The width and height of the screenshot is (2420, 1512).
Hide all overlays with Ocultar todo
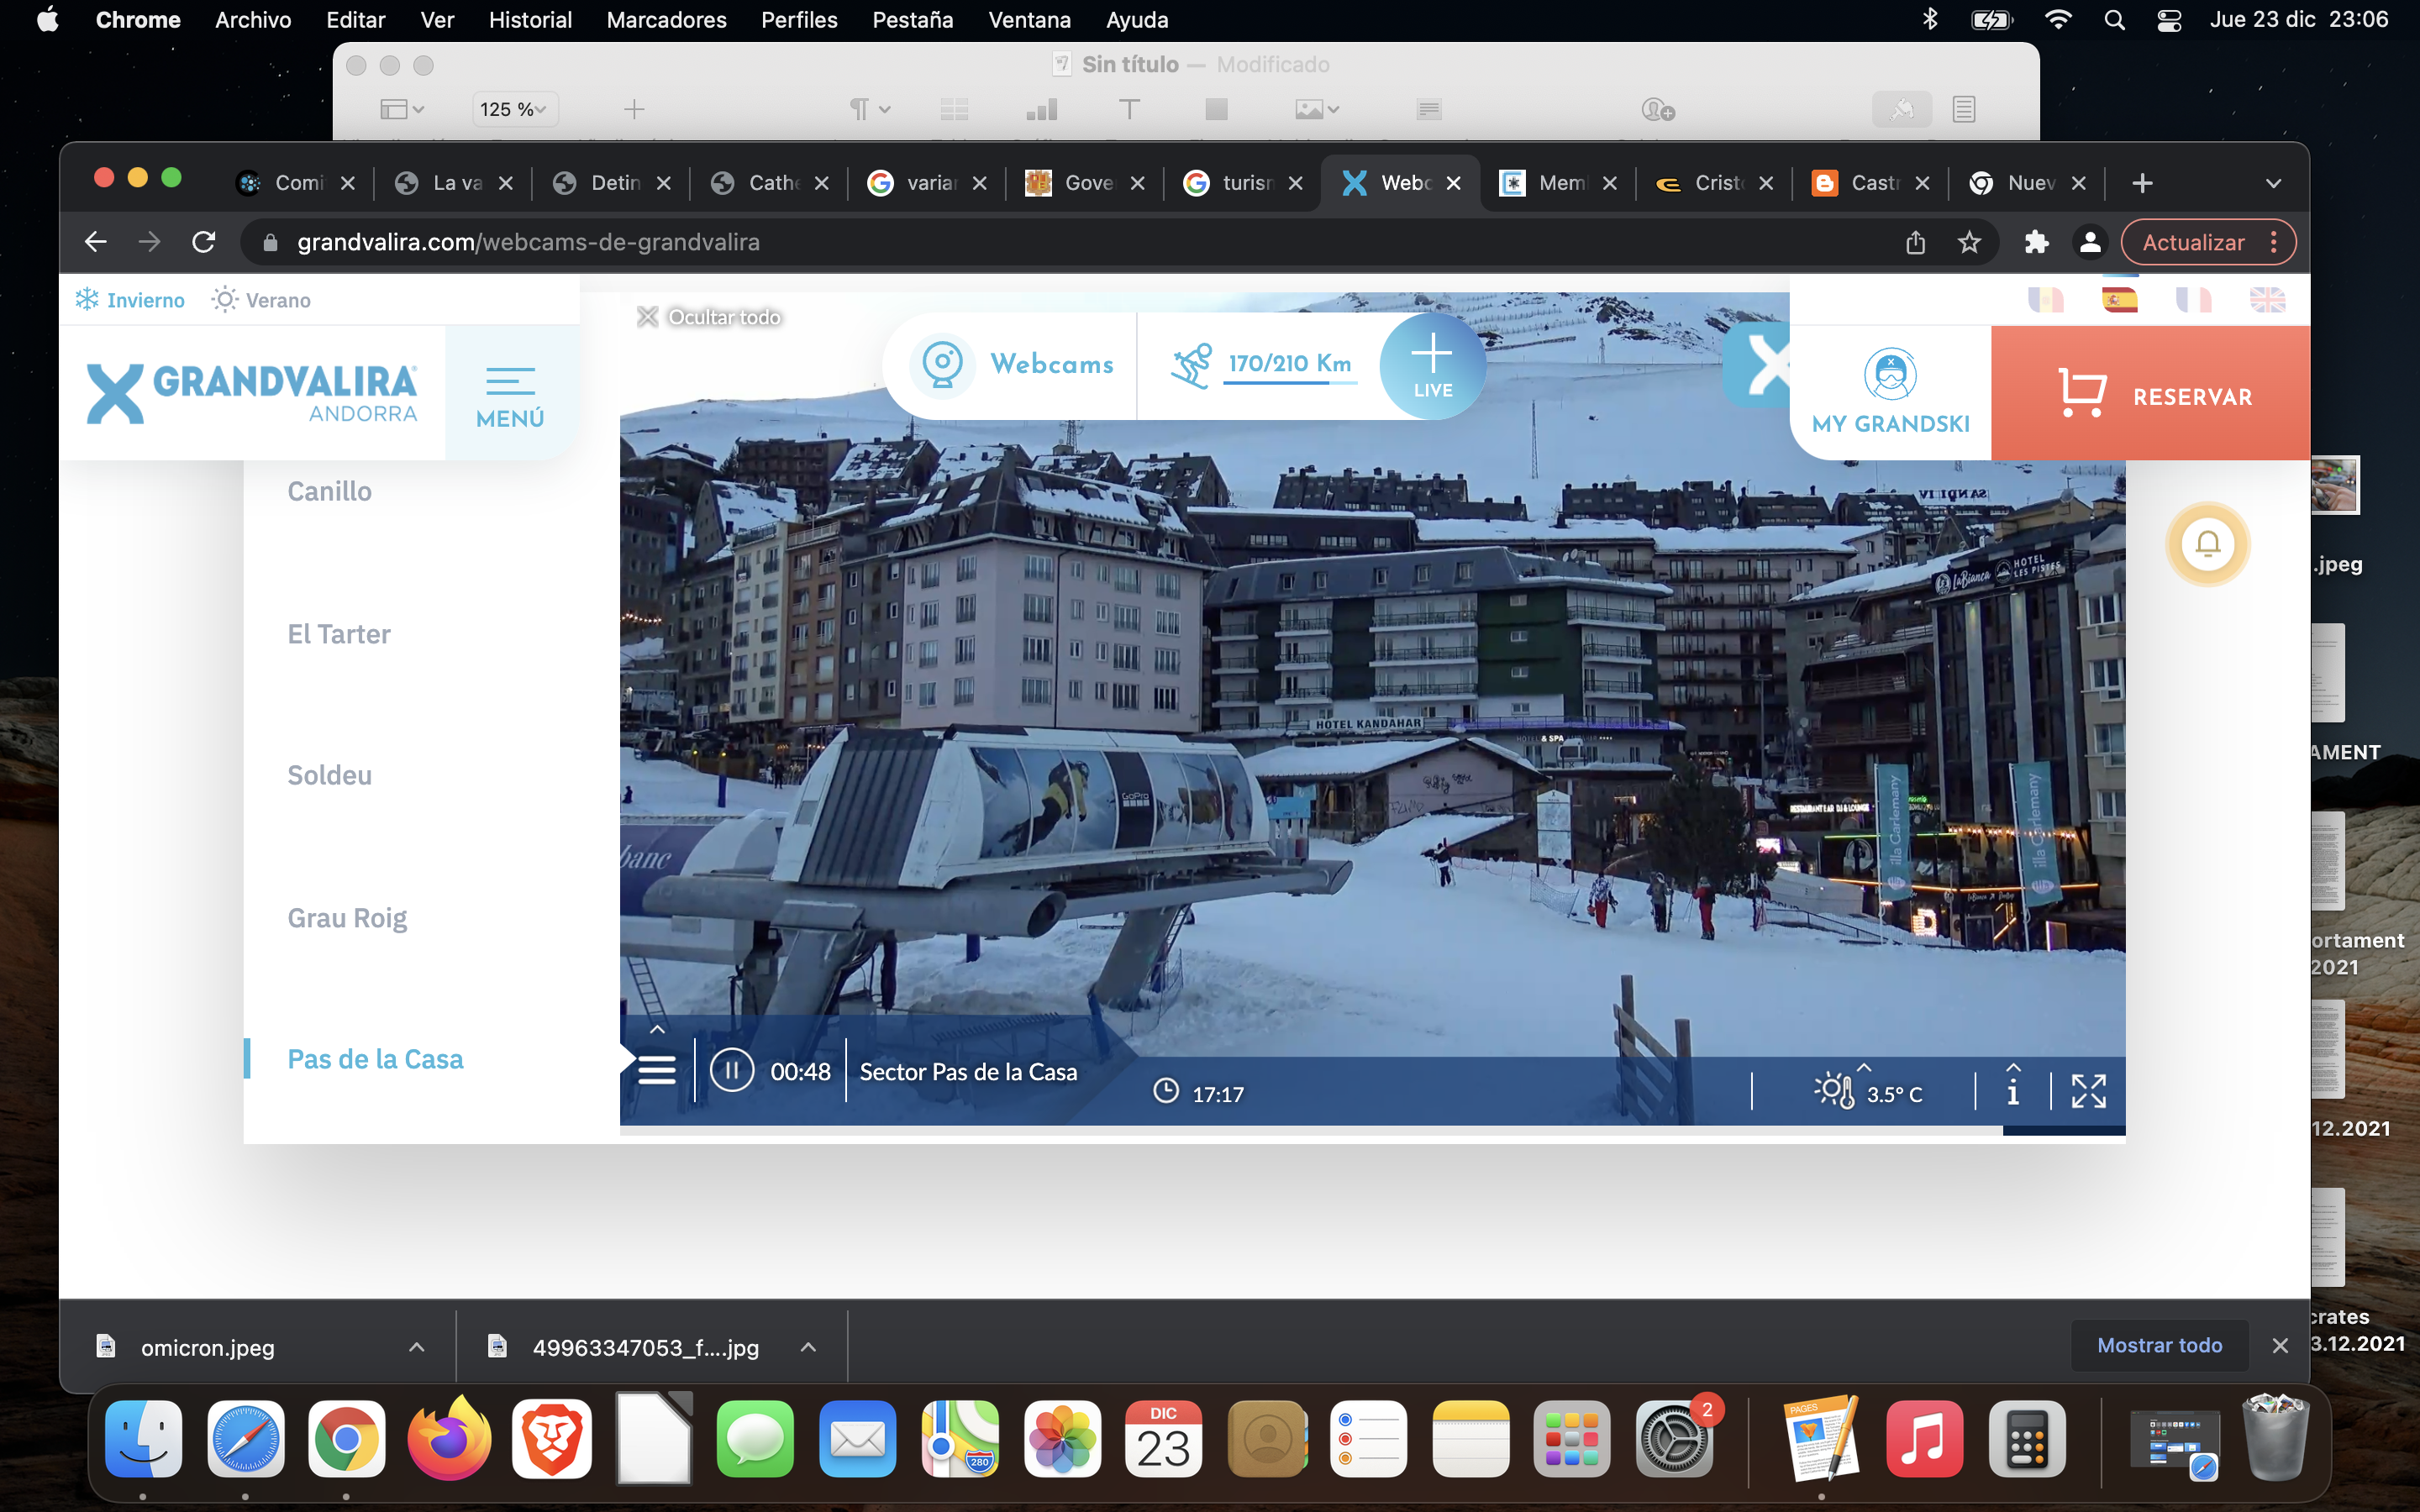(709, 317)
